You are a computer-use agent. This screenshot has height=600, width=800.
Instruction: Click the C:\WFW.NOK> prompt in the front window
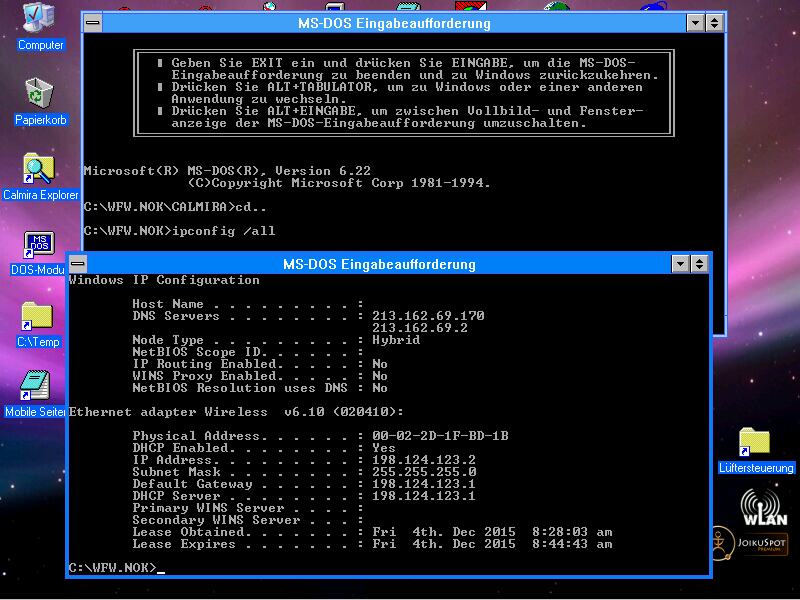112,568
